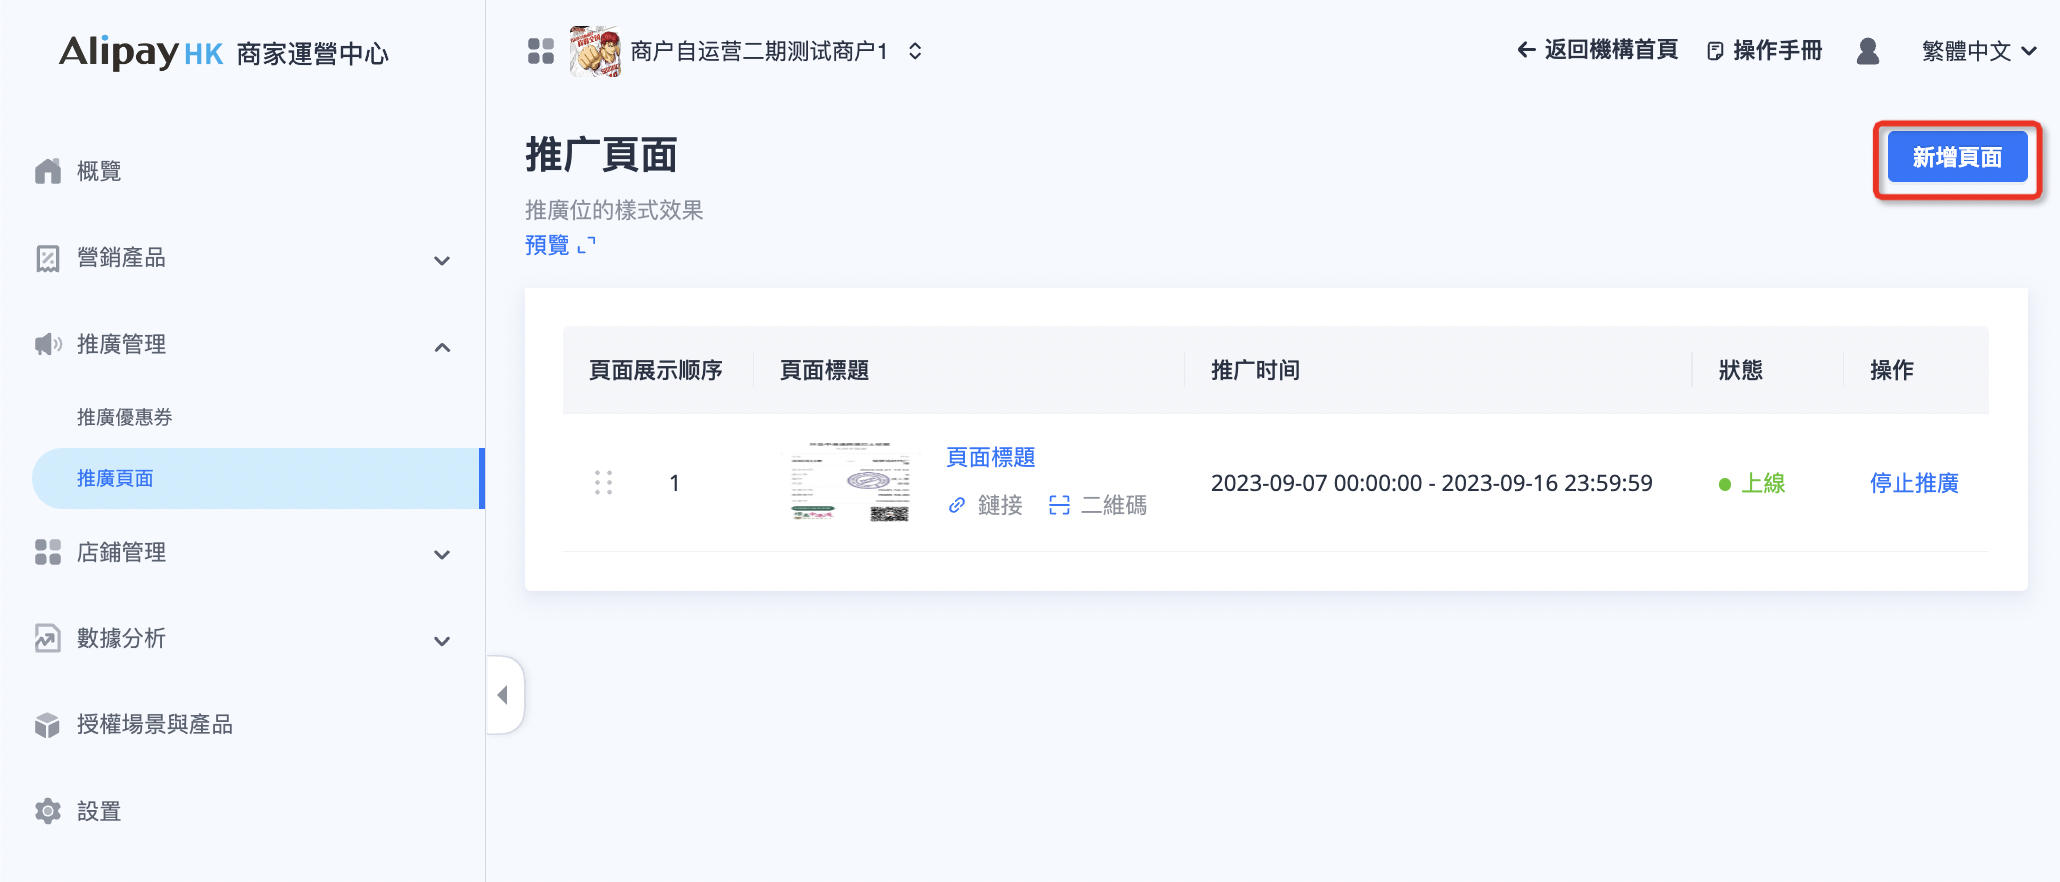The image size is (2060, 882).
Task: Expand the 數據分析 menu chevron
Action: click(442, 641)
